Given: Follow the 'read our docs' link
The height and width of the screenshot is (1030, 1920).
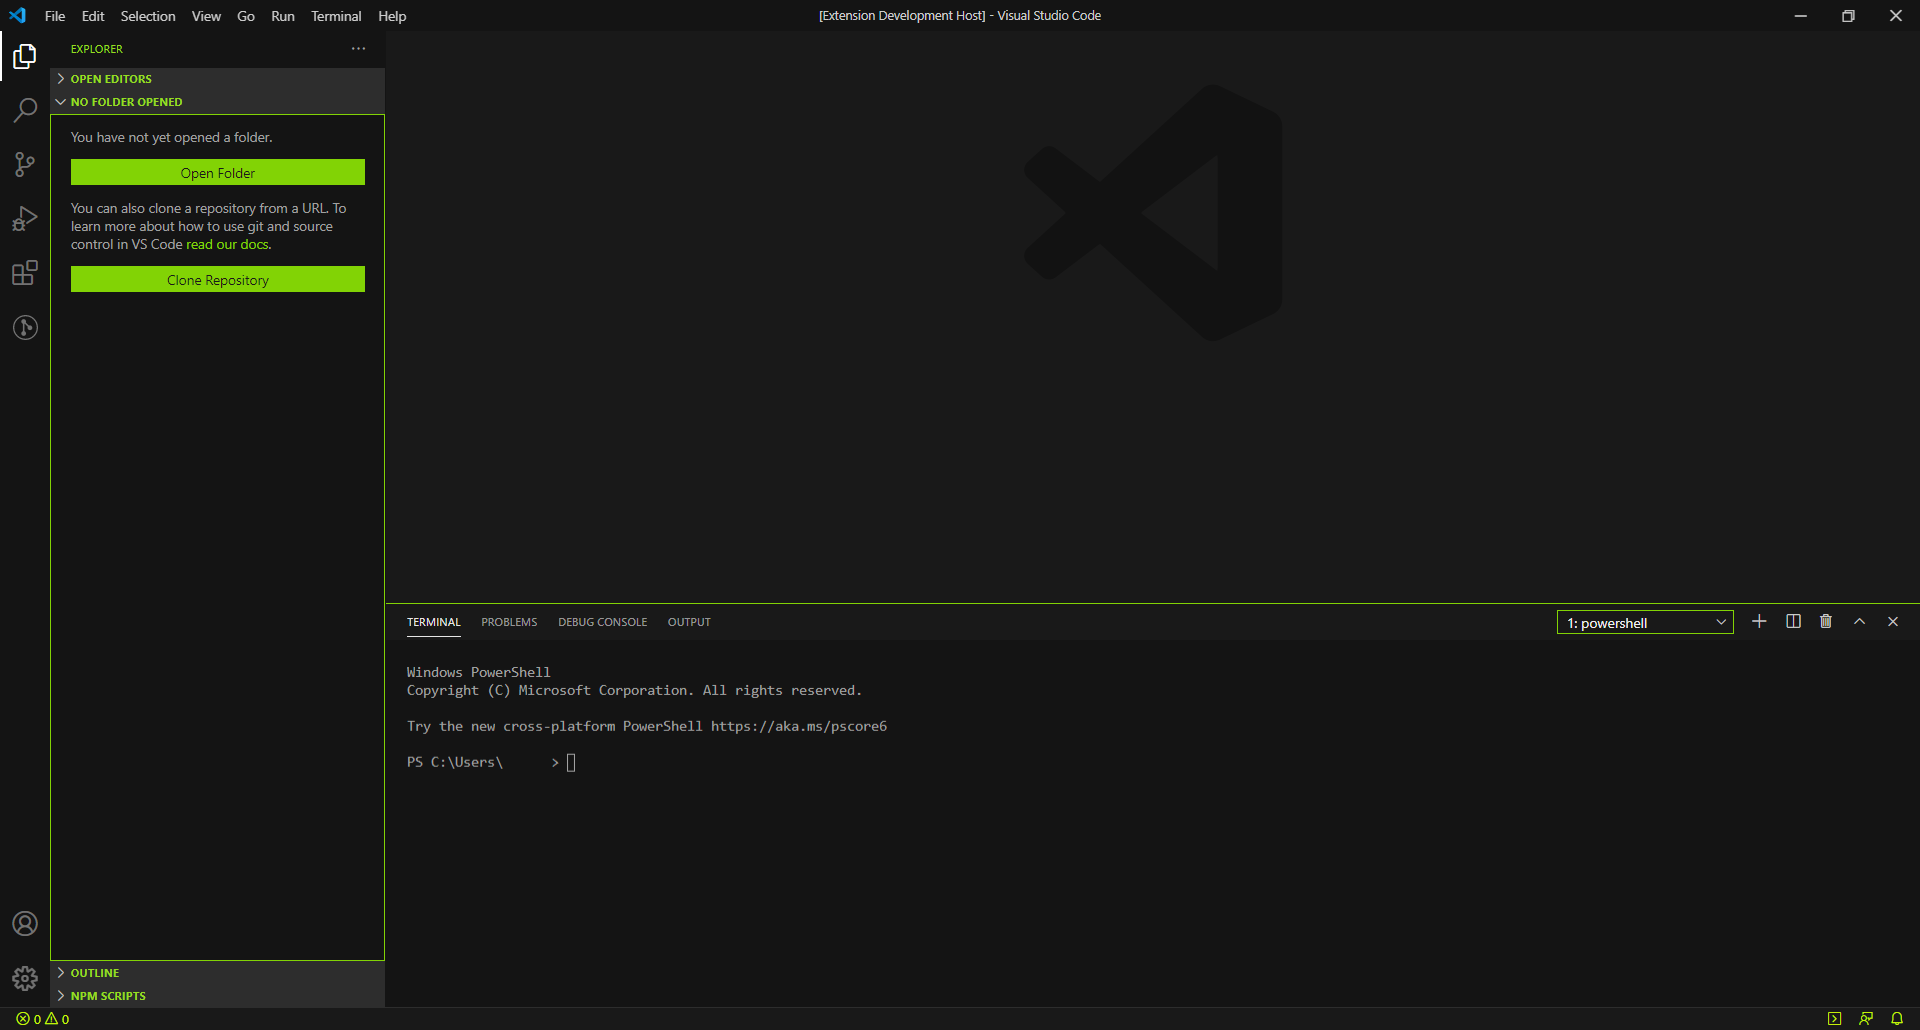Looking at the screenshot, I should coord(227,244).
